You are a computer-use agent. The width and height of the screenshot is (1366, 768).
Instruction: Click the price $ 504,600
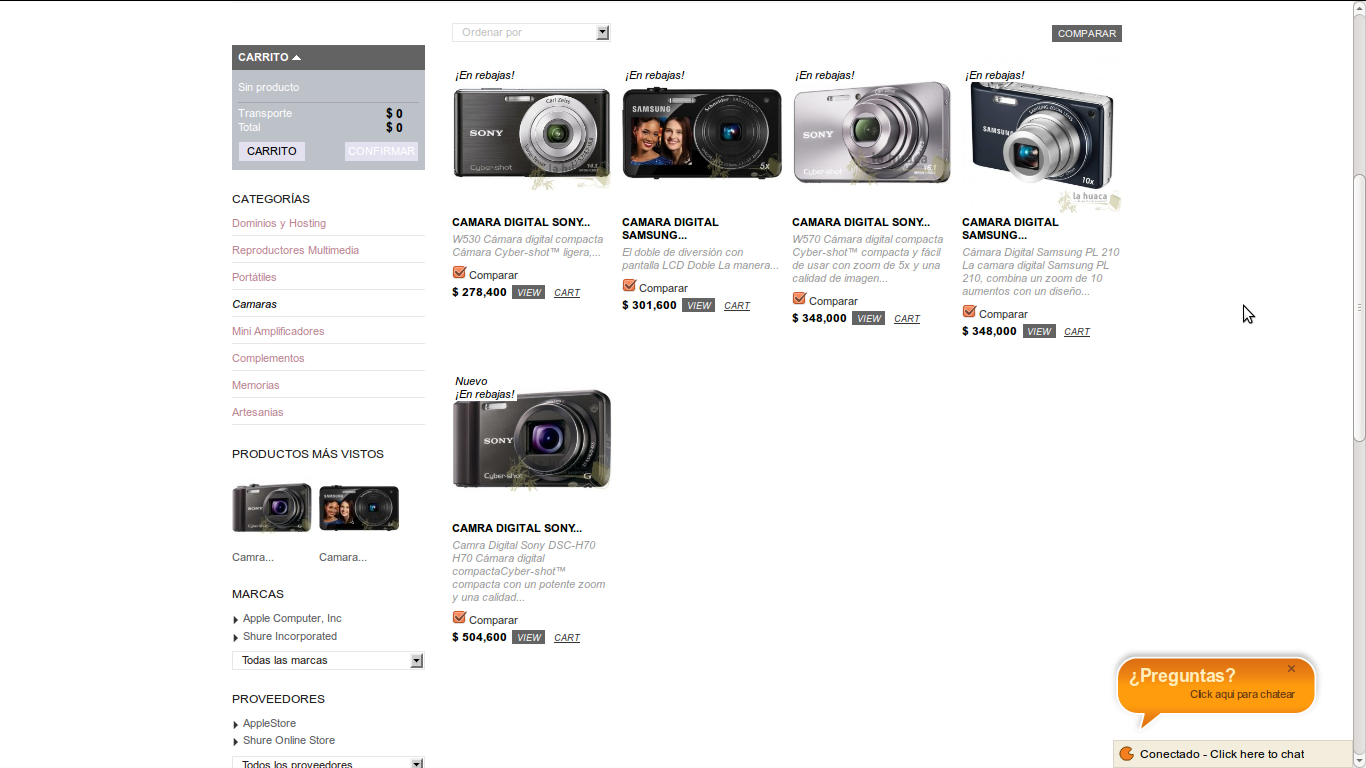click(479, 638)
